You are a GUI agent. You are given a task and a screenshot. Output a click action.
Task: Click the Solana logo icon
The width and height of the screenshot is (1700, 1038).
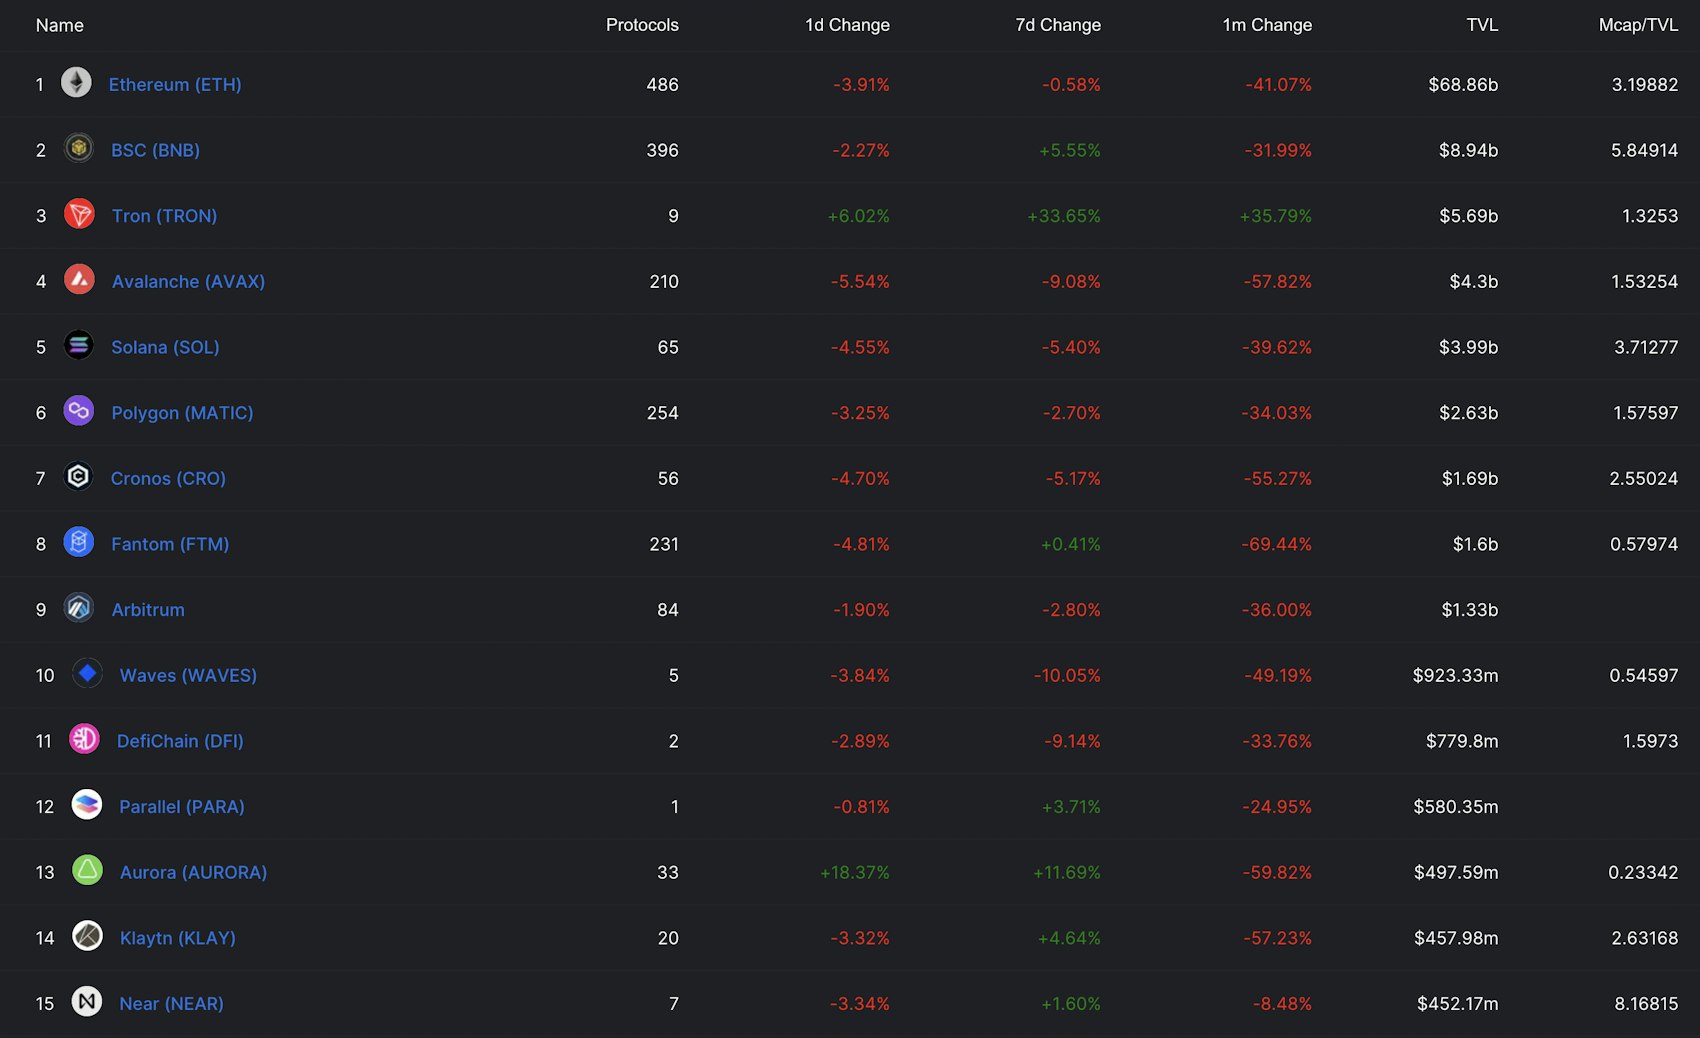pyautogui.click(x=78, y=346)
